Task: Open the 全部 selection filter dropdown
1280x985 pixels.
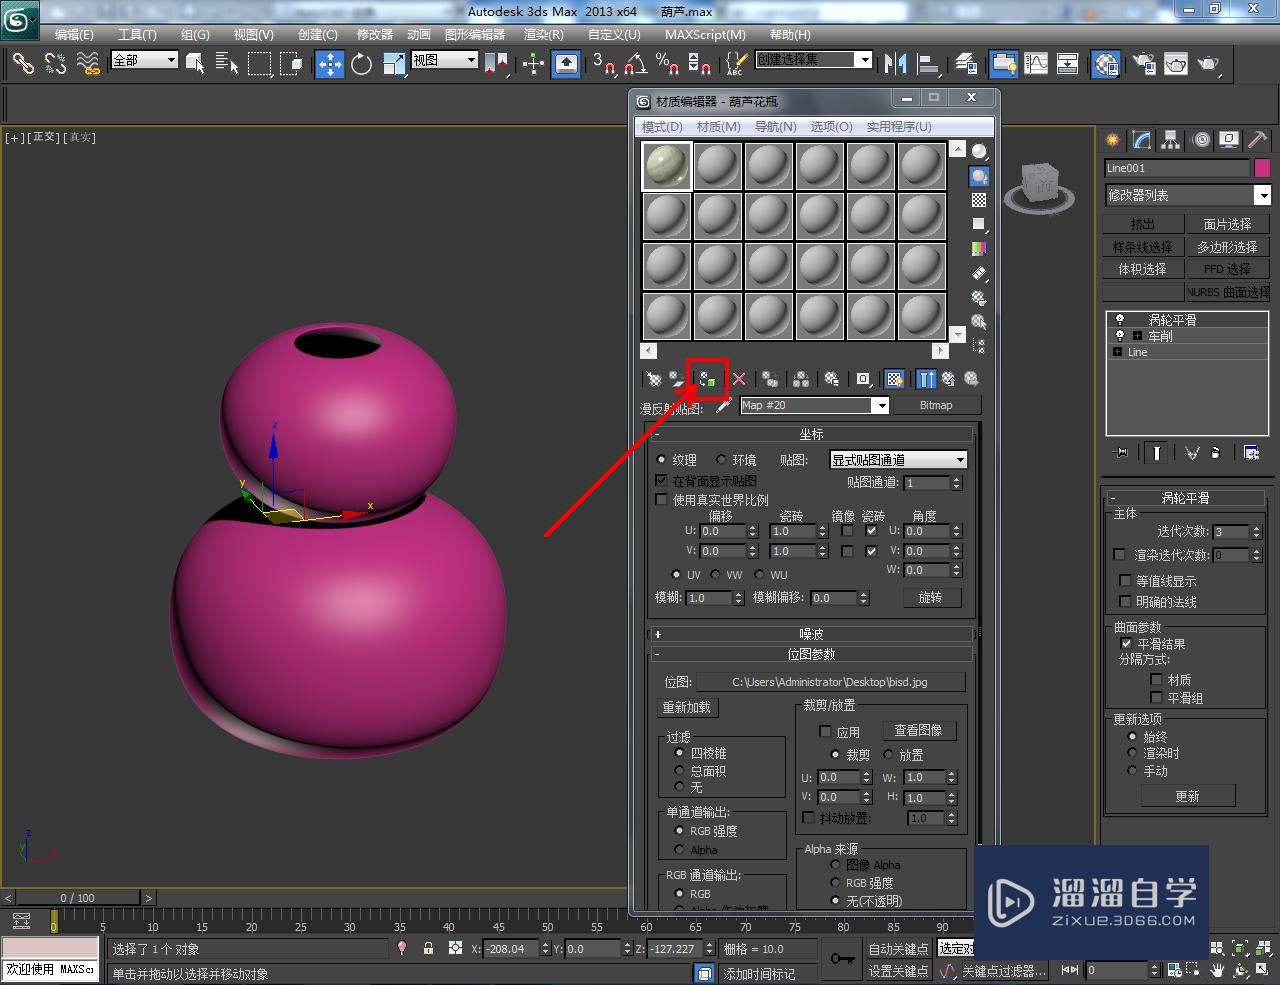Action: point(144,60)
